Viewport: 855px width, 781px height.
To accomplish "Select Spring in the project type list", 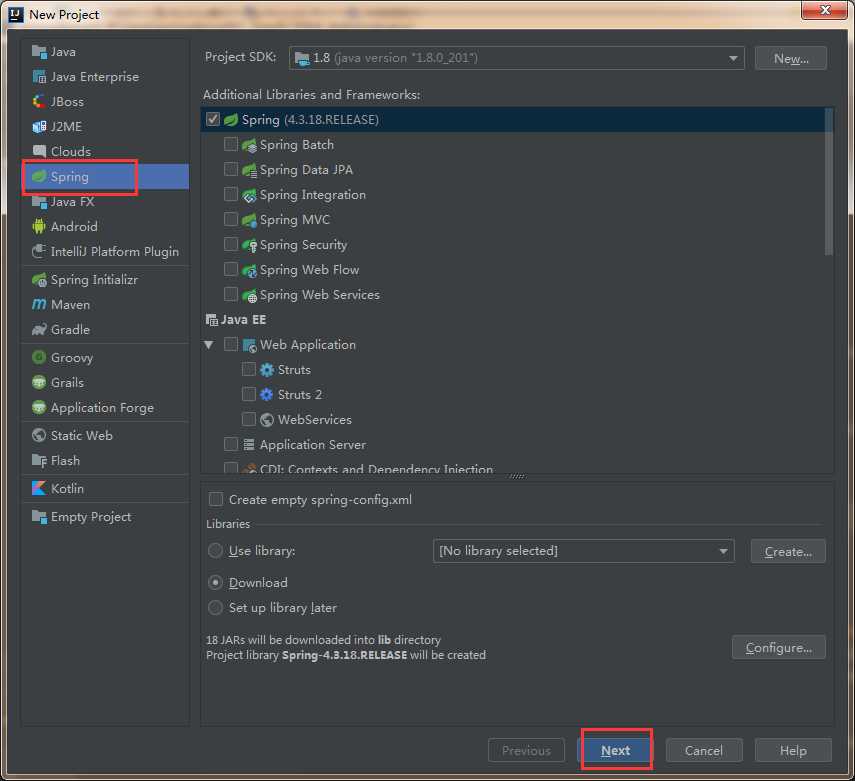I will [x=106, y=177].
